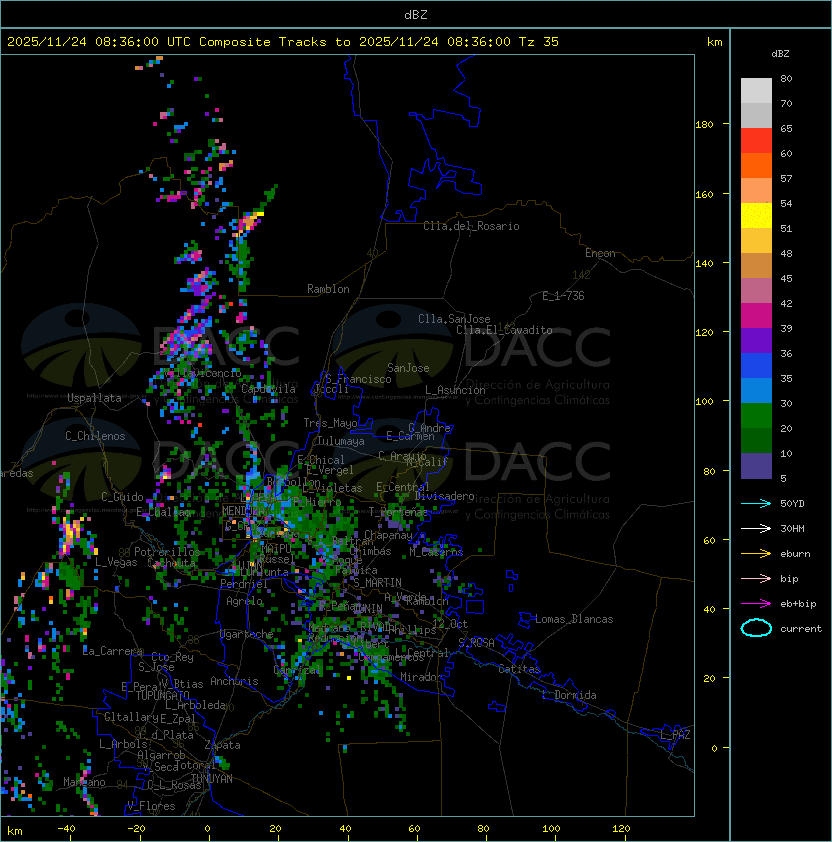Click the 'La_Carrera' map label

click(x=112, y=651)
